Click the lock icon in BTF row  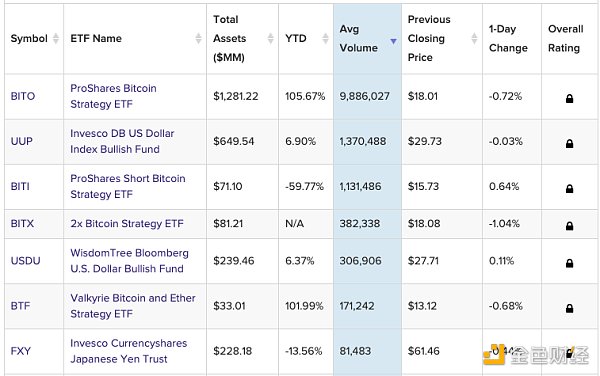(569, 308)
